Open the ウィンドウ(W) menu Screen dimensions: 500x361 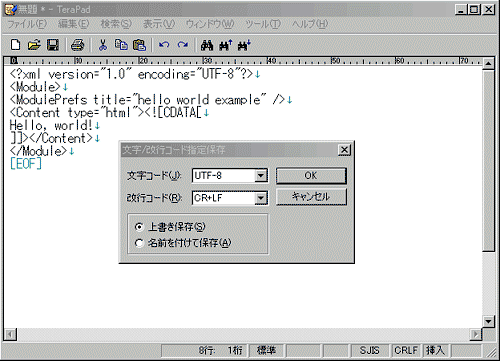click(x=210, y=24)
